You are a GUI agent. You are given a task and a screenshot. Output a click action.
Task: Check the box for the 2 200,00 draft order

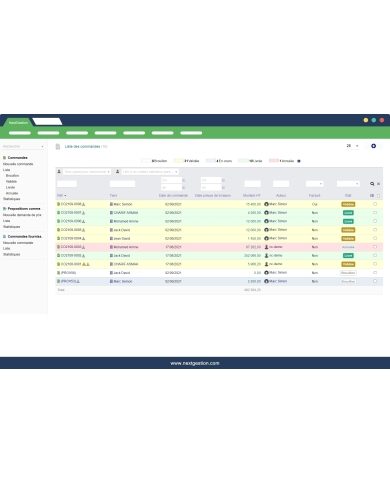pos(375,281)
